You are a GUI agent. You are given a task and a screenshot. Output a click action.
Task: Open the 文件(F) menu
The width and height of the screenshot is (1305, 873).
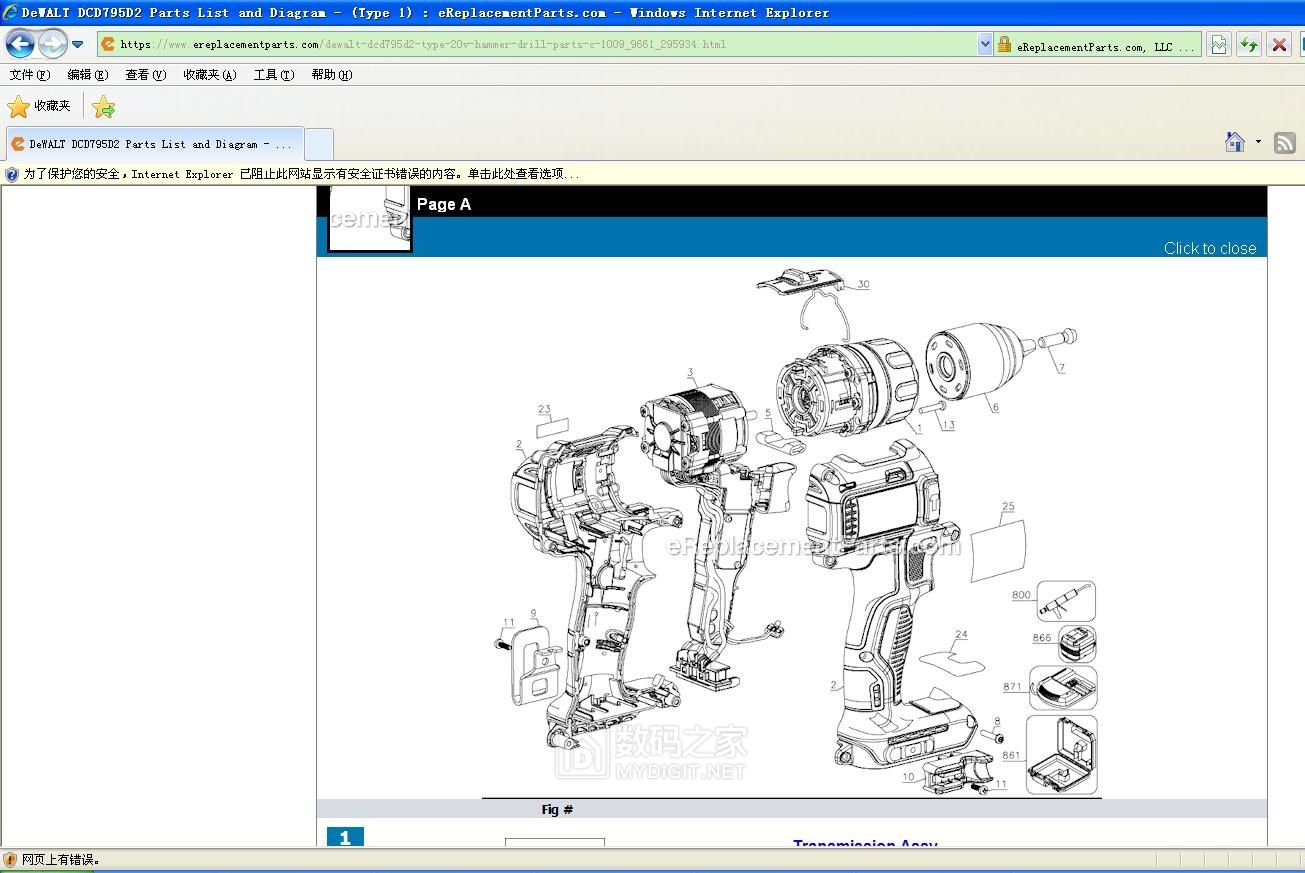(29, 75)
